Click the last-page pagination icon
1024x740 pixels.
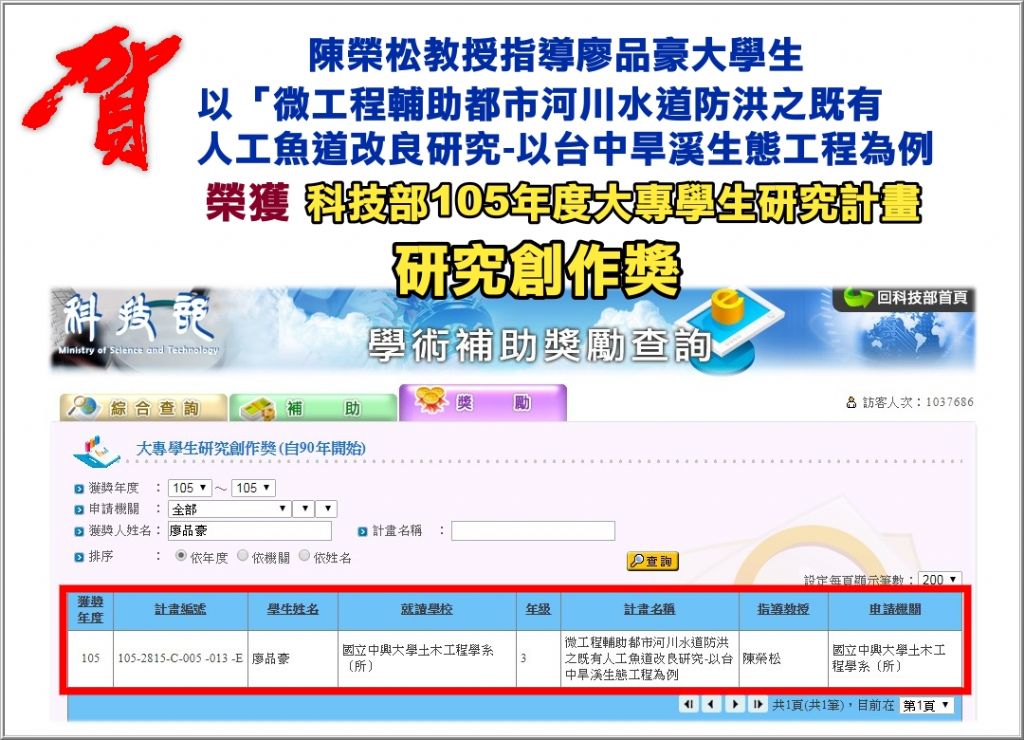tap(758, 704)
